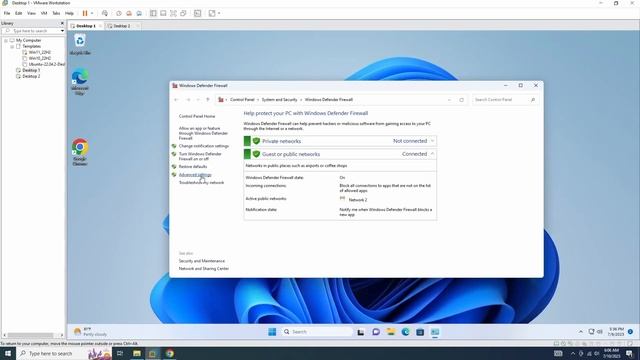Viewport: 640px width, 360px height.
Task: Select Desktop 1 in Library tree
Action: 31,70
